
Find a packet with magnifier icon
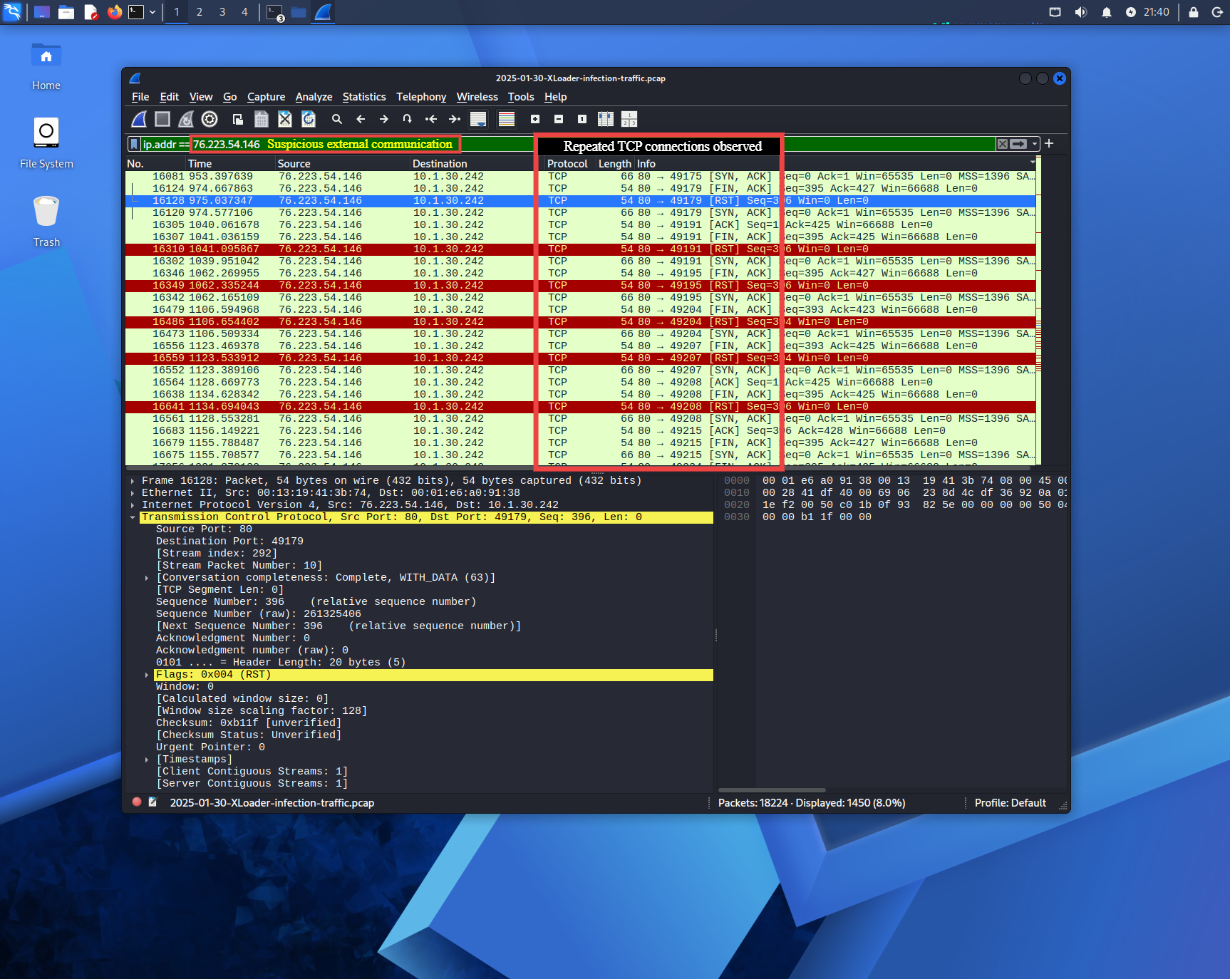click(x=337, y=119)
